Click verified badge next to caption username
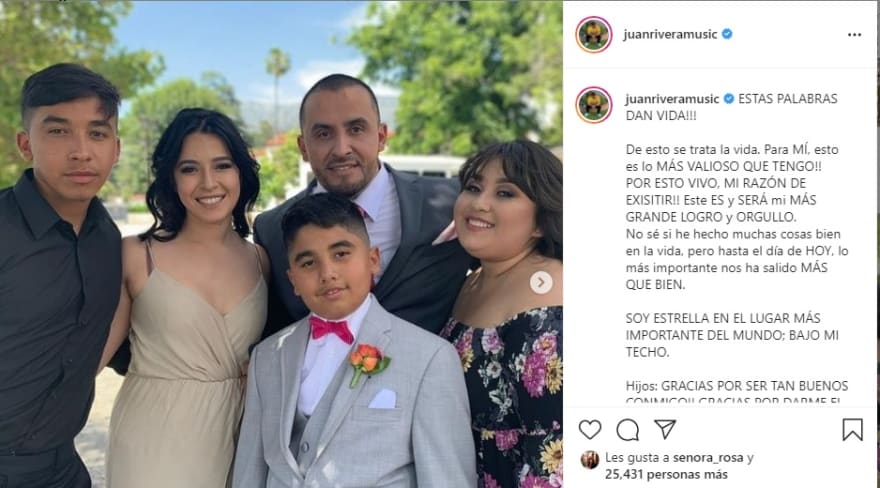 click(728, 99)
